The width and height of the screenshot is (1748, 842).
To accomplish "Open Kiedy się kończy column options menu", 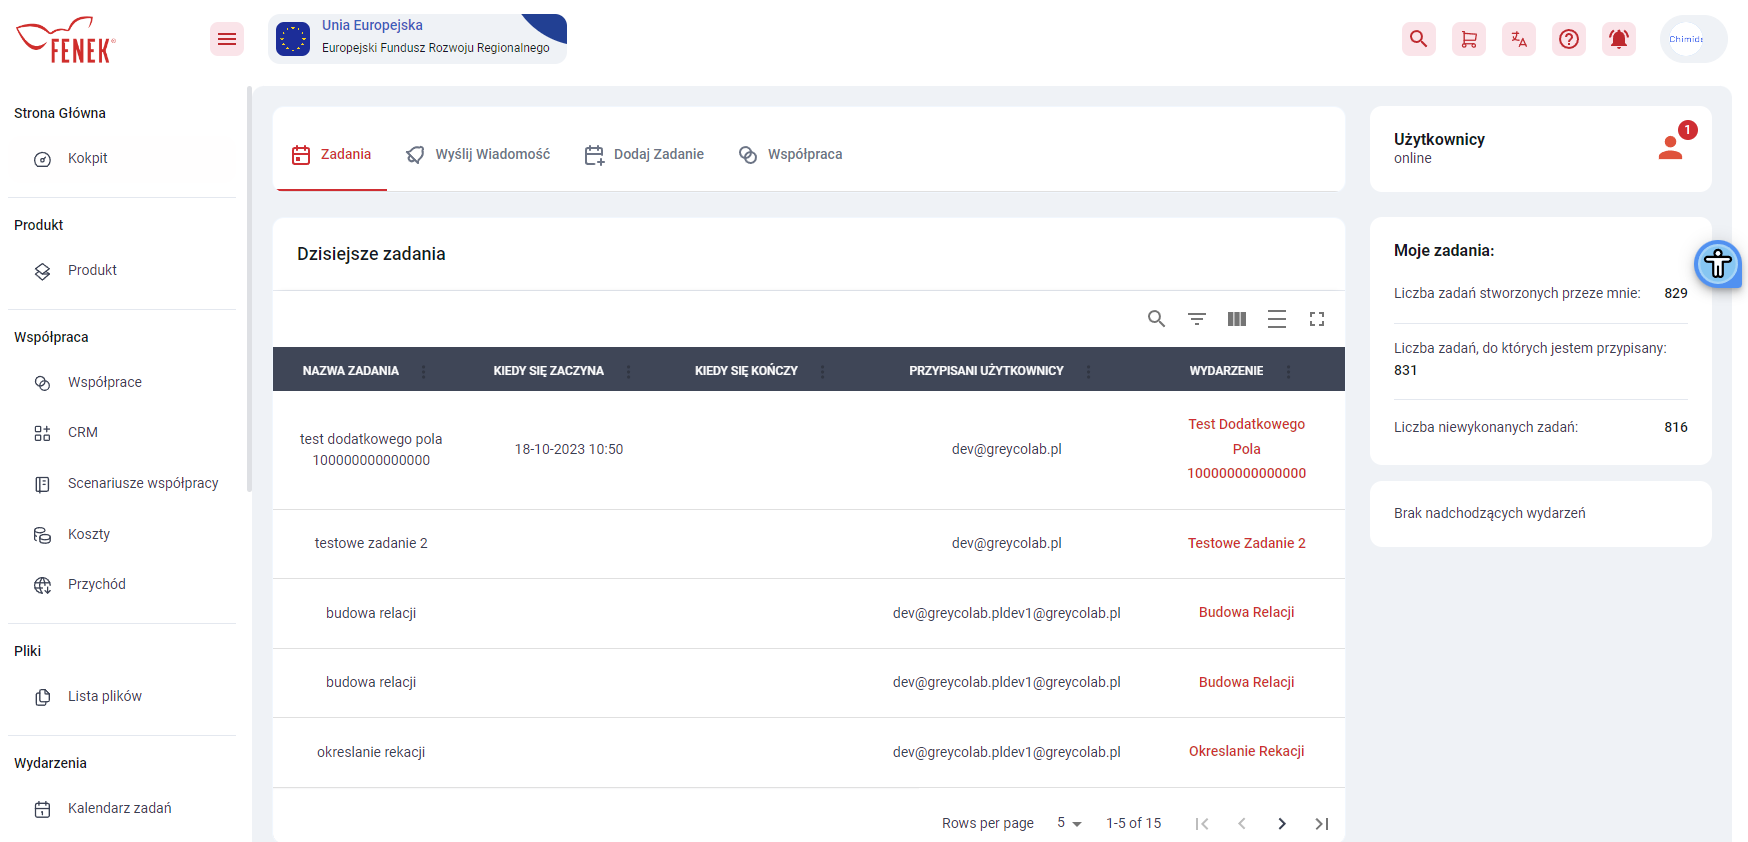I will pos(823,371).
